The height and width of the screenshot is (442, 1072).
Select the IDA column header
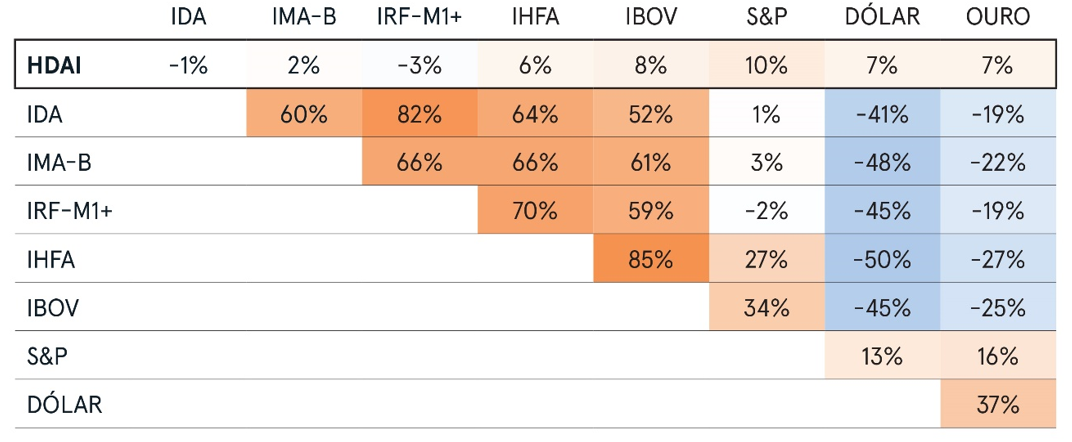pyautogui.click(x=188, y=17)
